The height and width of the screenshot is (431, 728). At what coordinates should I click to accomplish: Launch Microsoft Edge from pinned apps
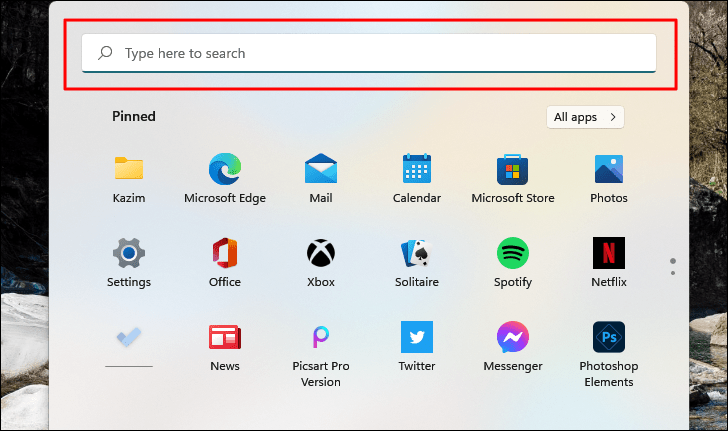tap(225, 178)
